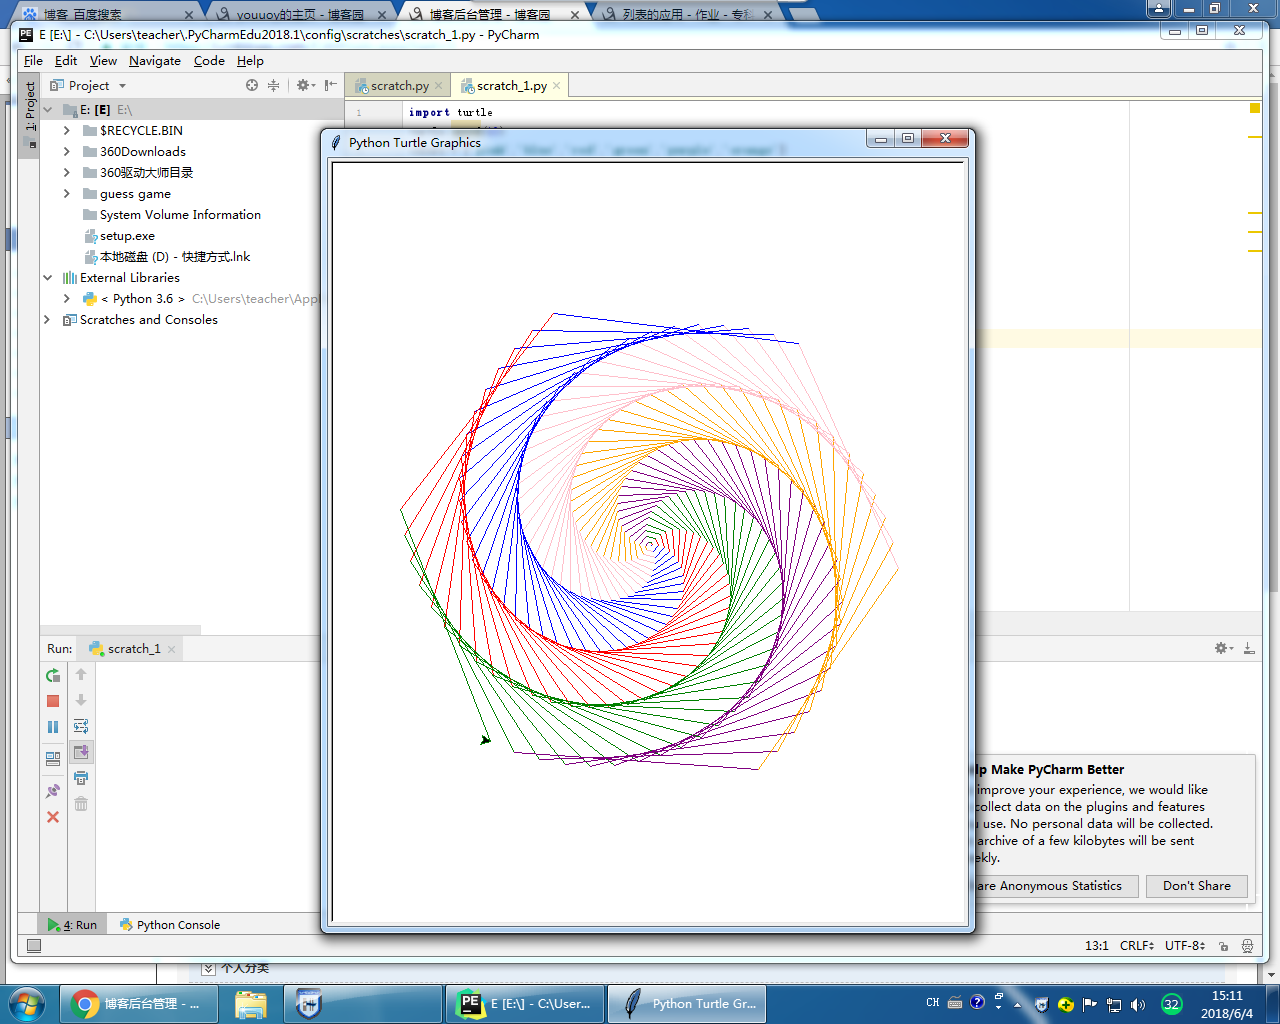This screenshot has width=1280, height=1024.
Task: Stop the running scratch_1 process
Action: (53, 701)
